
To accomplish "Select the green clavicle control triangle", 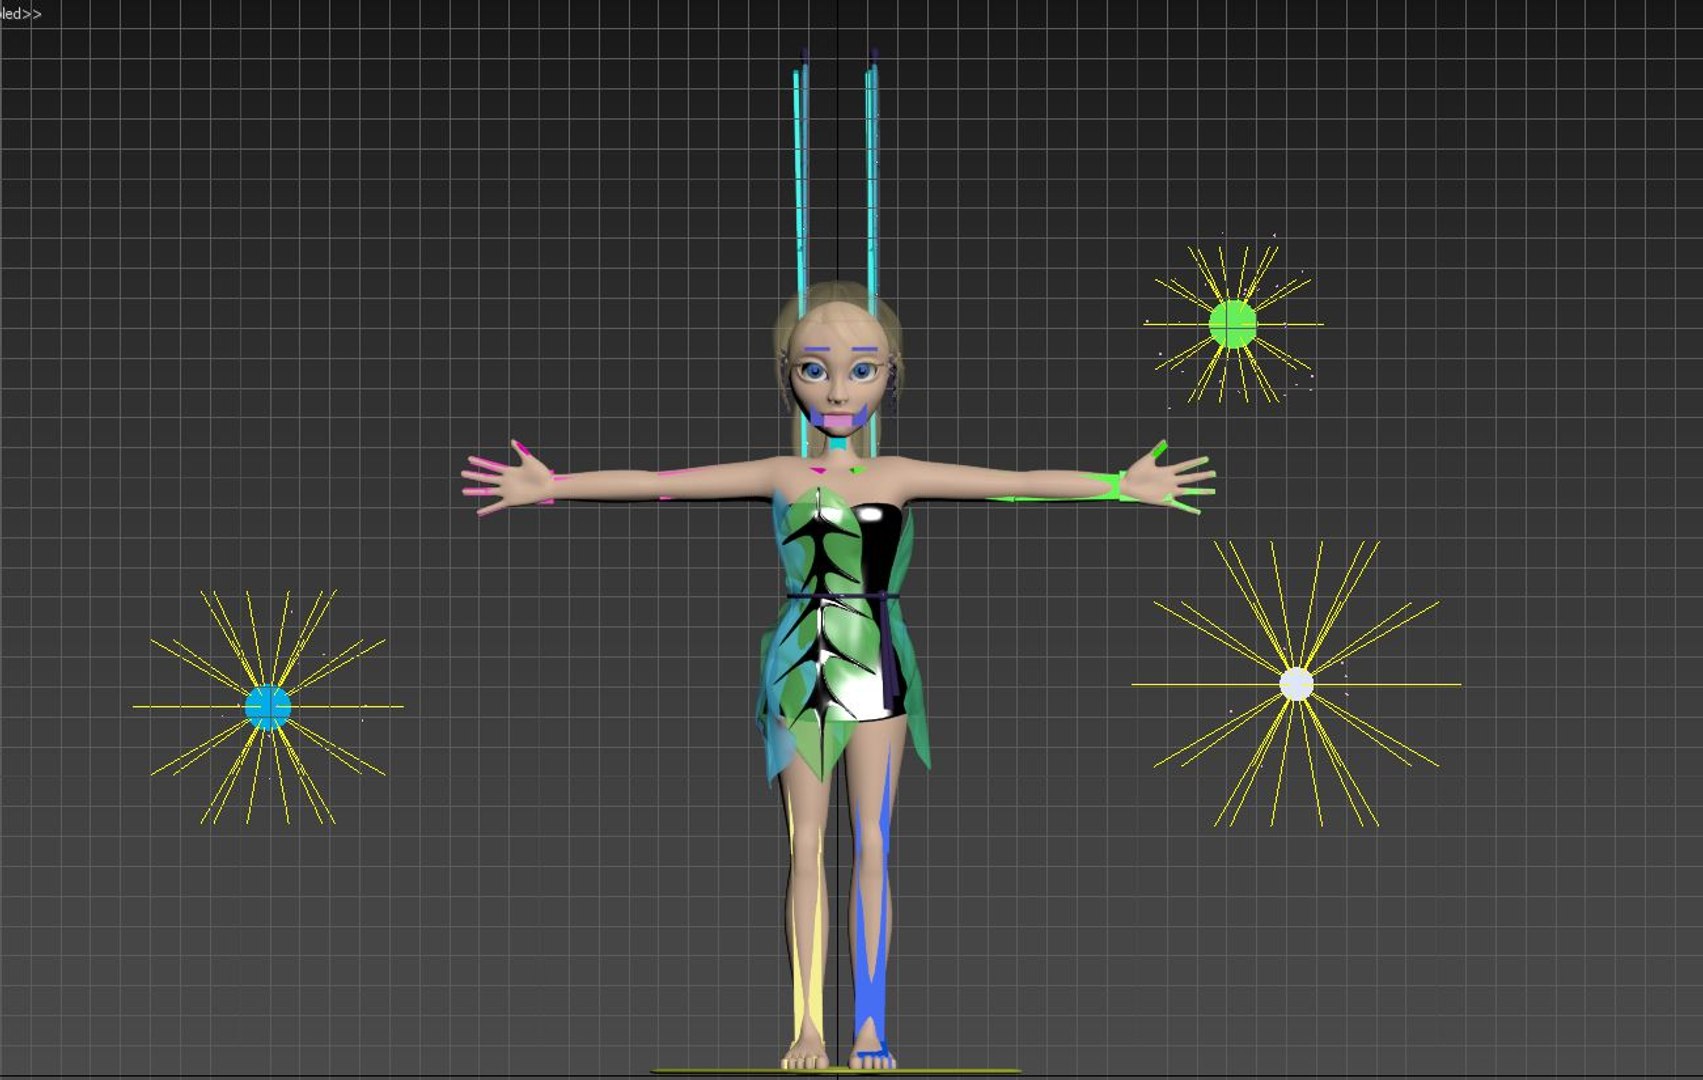I will click(x=856, y=470).
